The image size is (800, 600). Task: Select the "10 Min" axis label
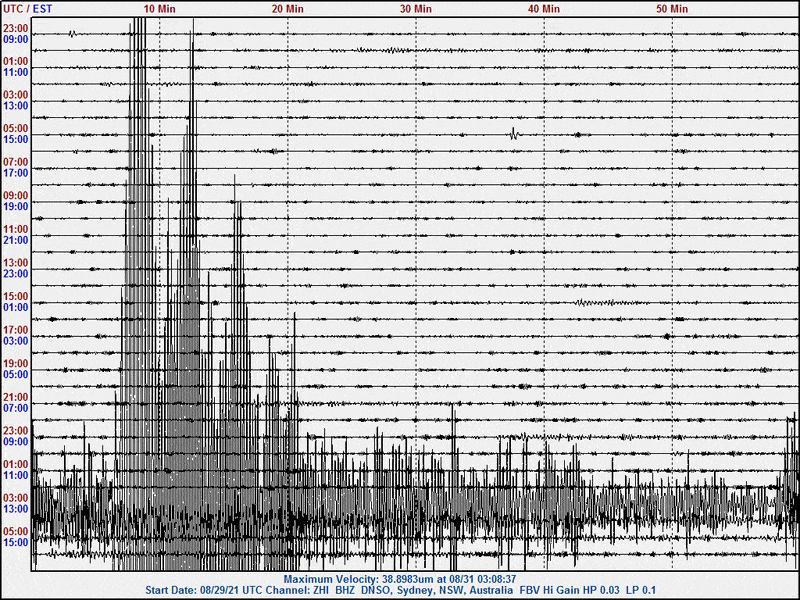159,9
